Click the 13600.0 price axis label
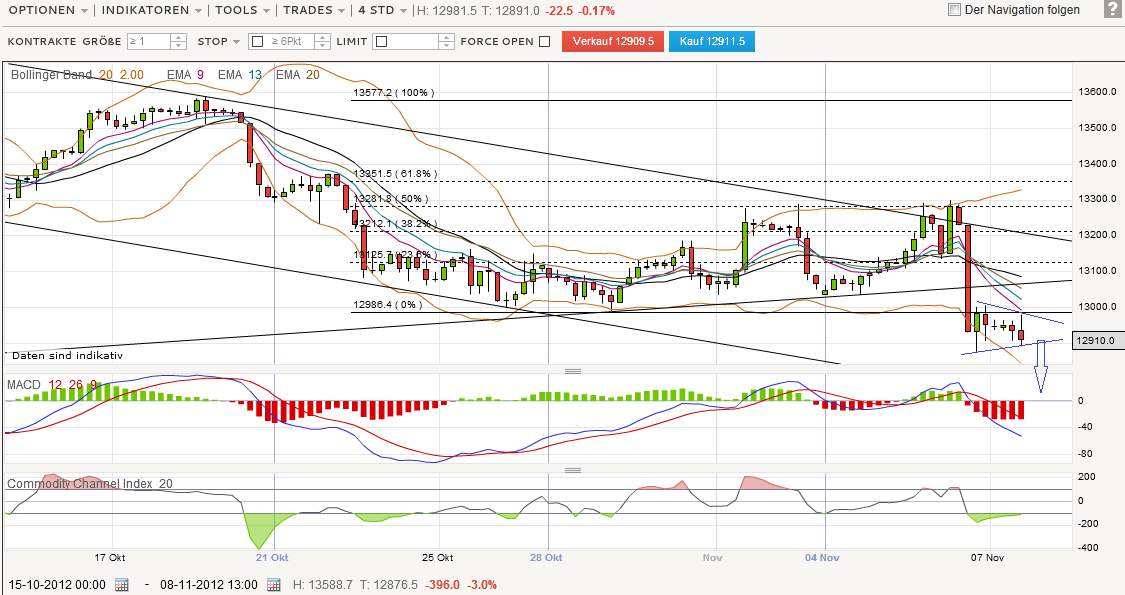Screen dimensions: 1125x595 point(1097,92)
